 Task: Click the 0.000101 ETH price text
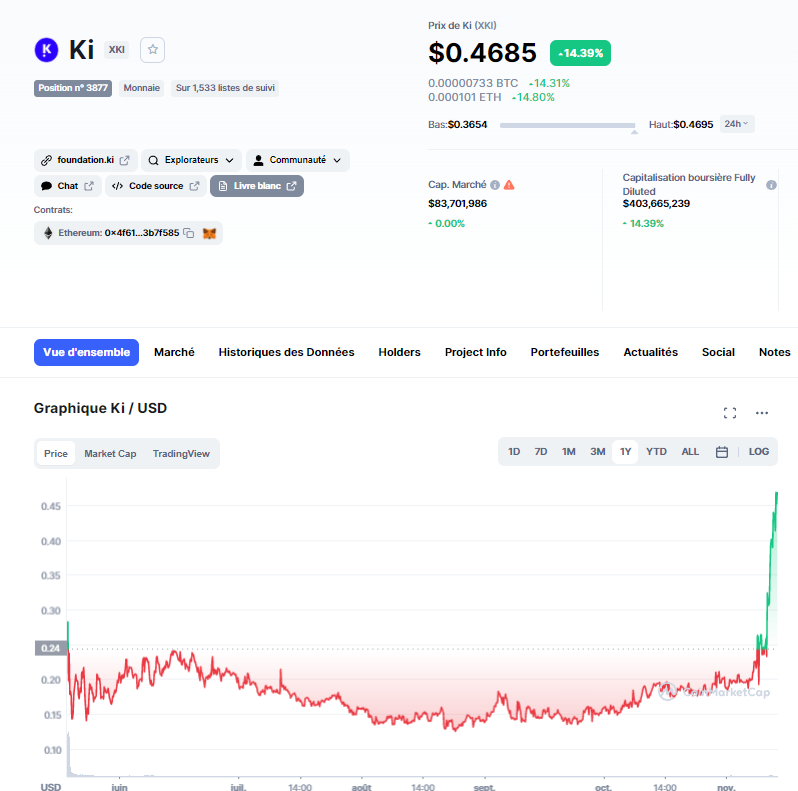tap(465, 97)
